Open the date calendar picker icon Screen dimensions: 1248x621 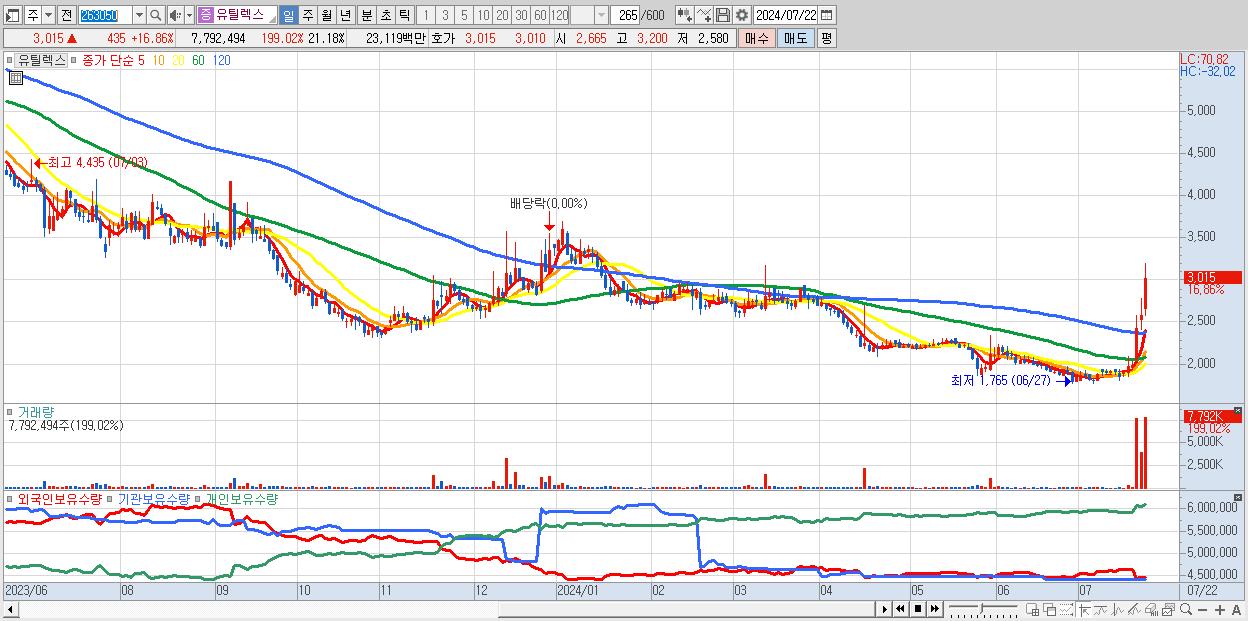(826, 15)
